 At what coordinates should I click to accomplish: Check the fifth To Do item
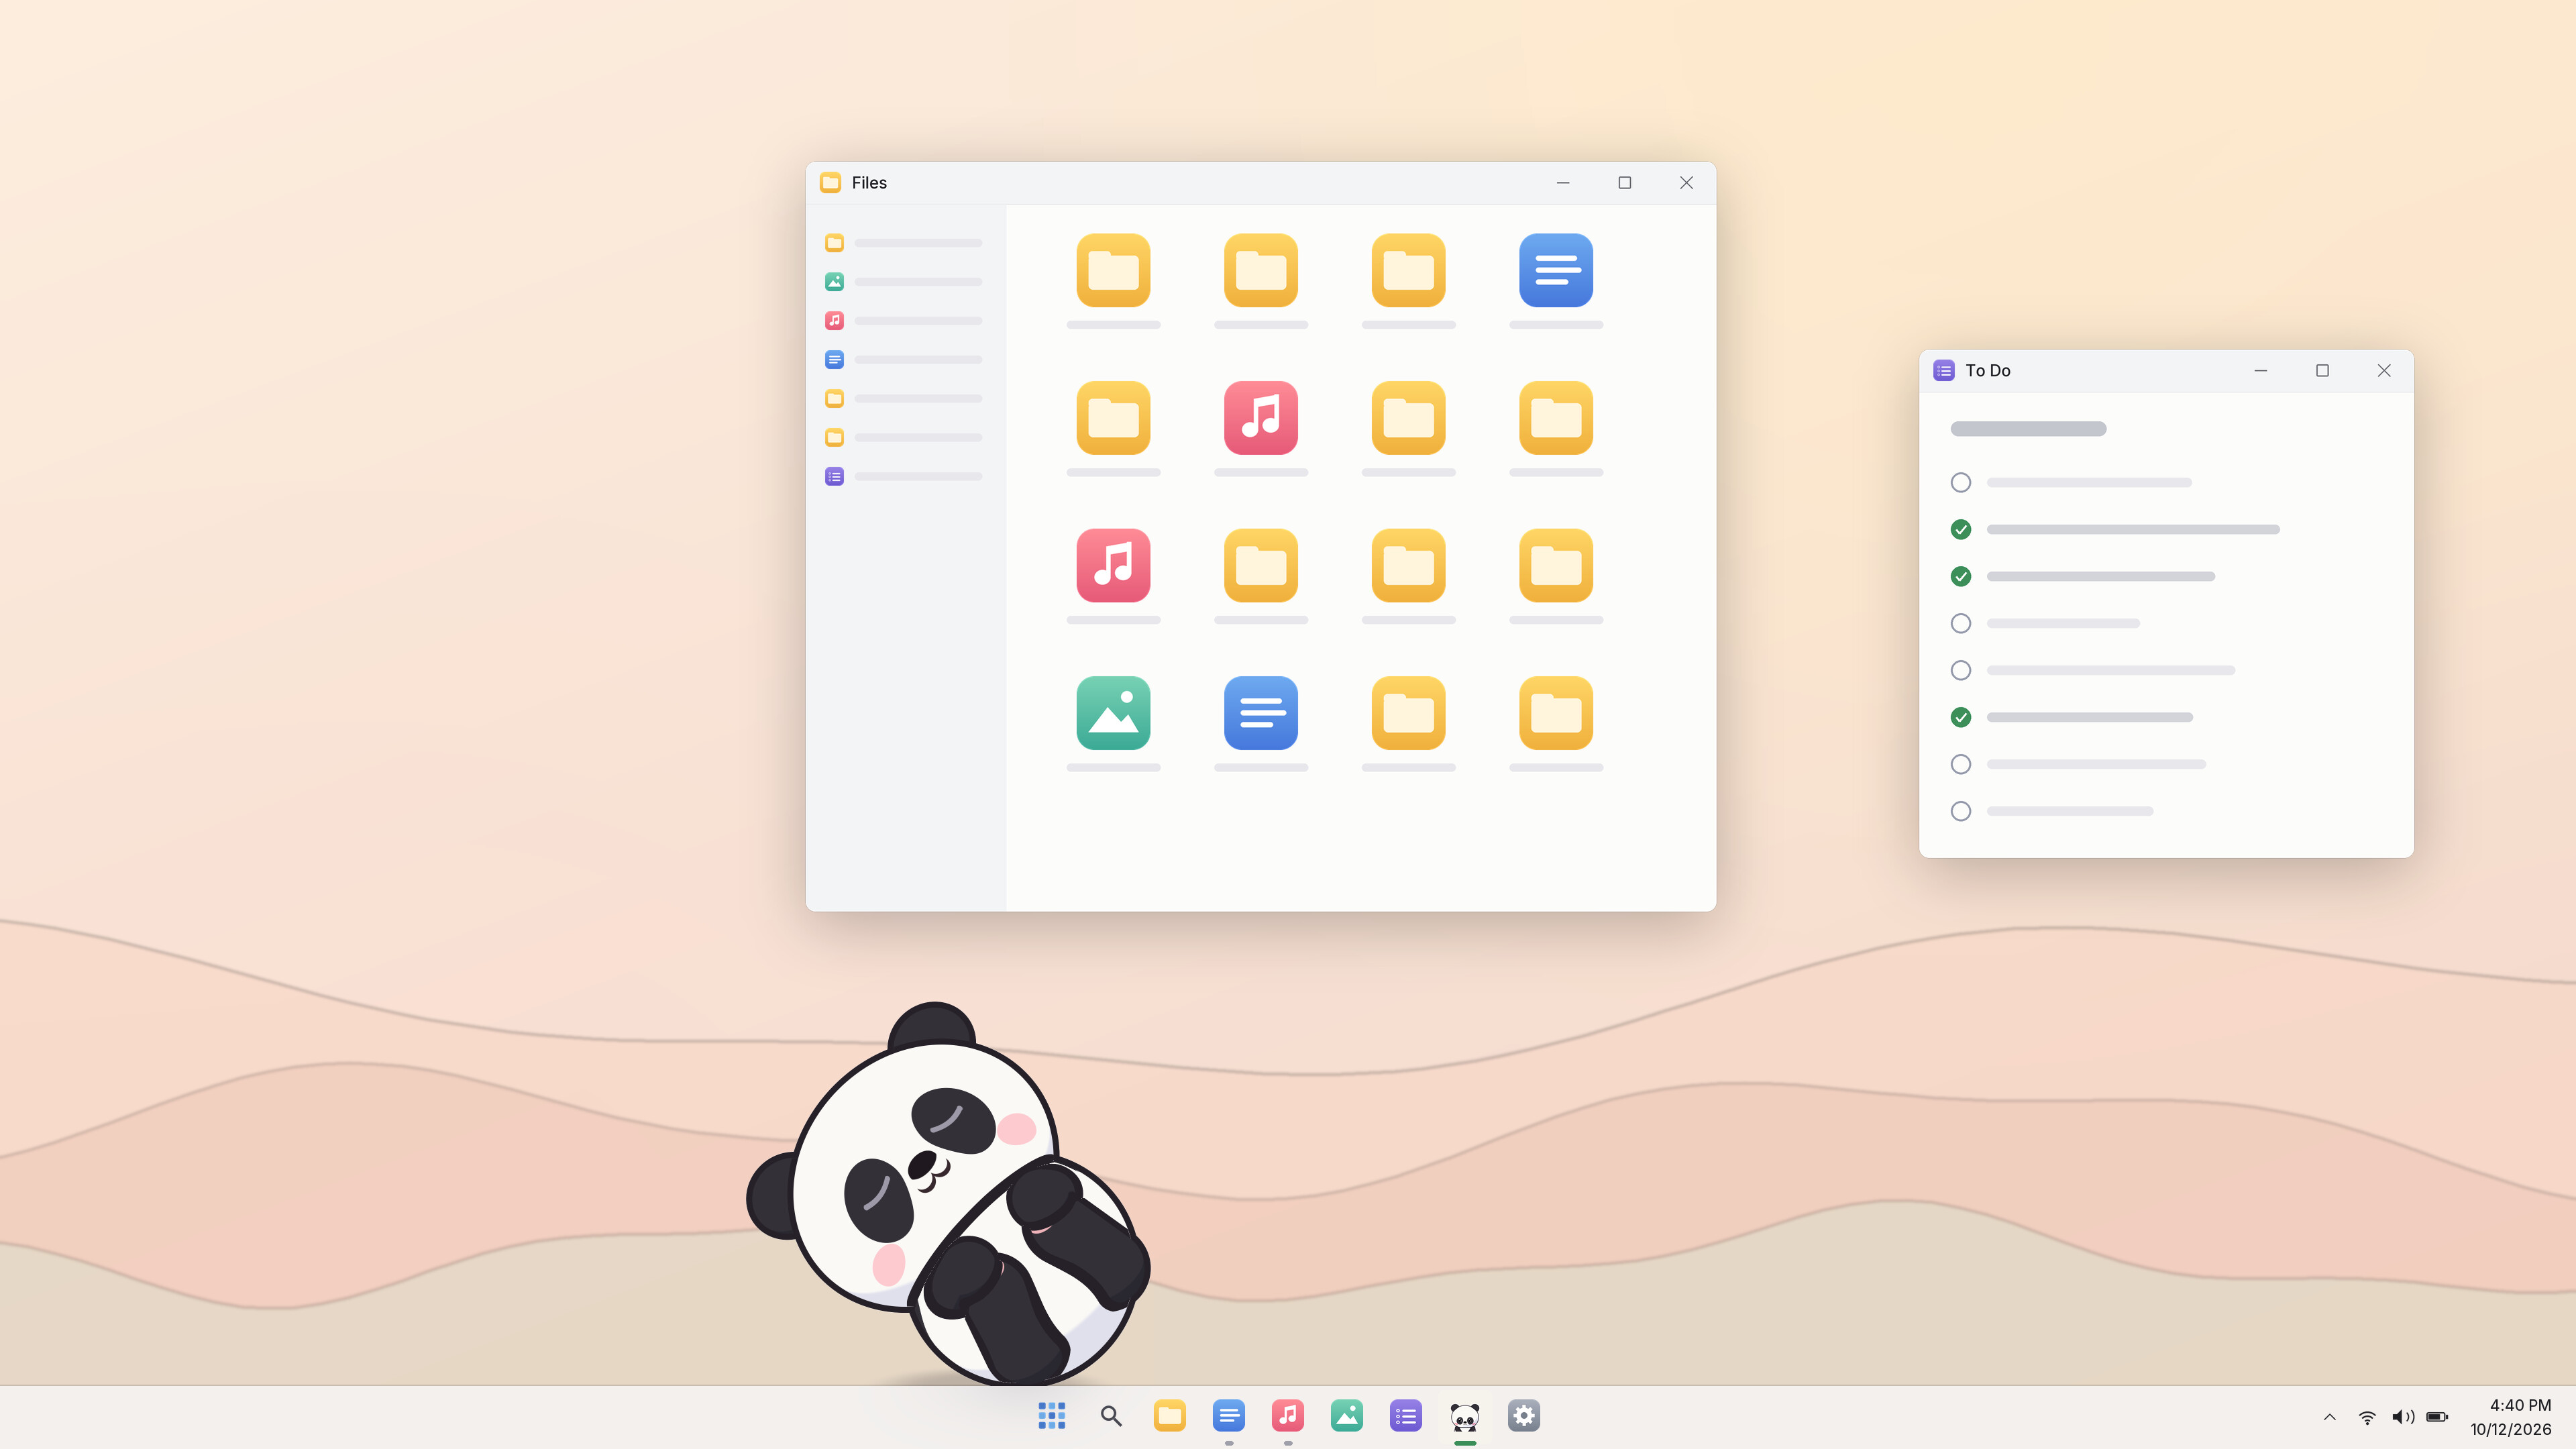[1961, 671]
